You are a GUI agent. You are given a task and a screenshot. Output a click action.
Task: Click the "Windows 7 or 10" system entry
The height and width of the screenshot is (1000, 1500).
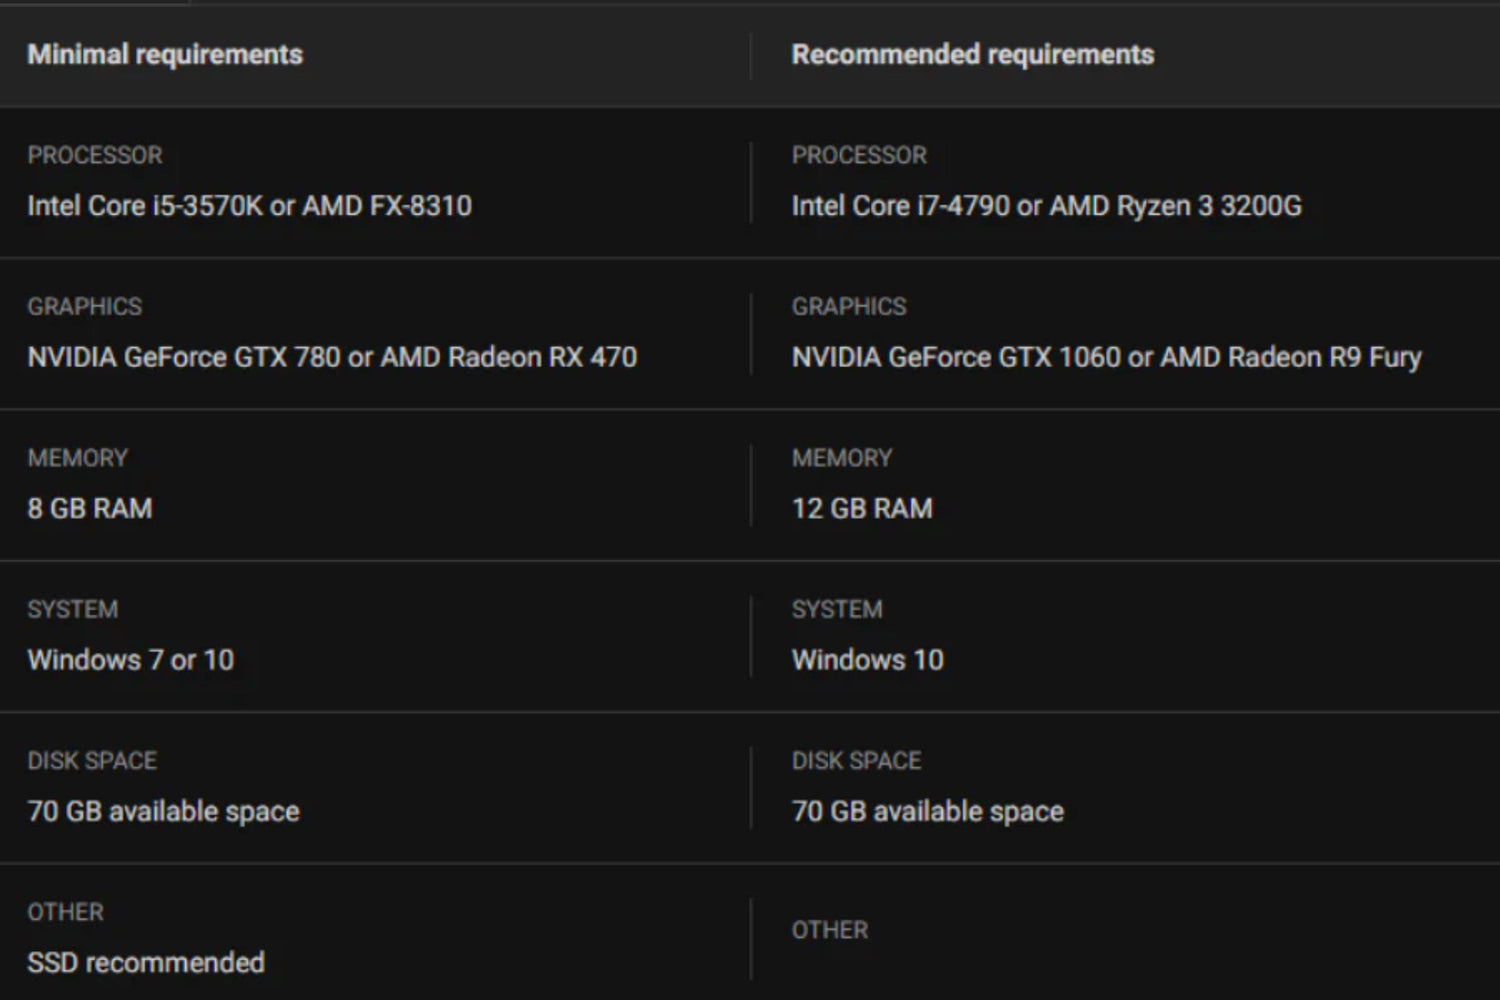131,660
